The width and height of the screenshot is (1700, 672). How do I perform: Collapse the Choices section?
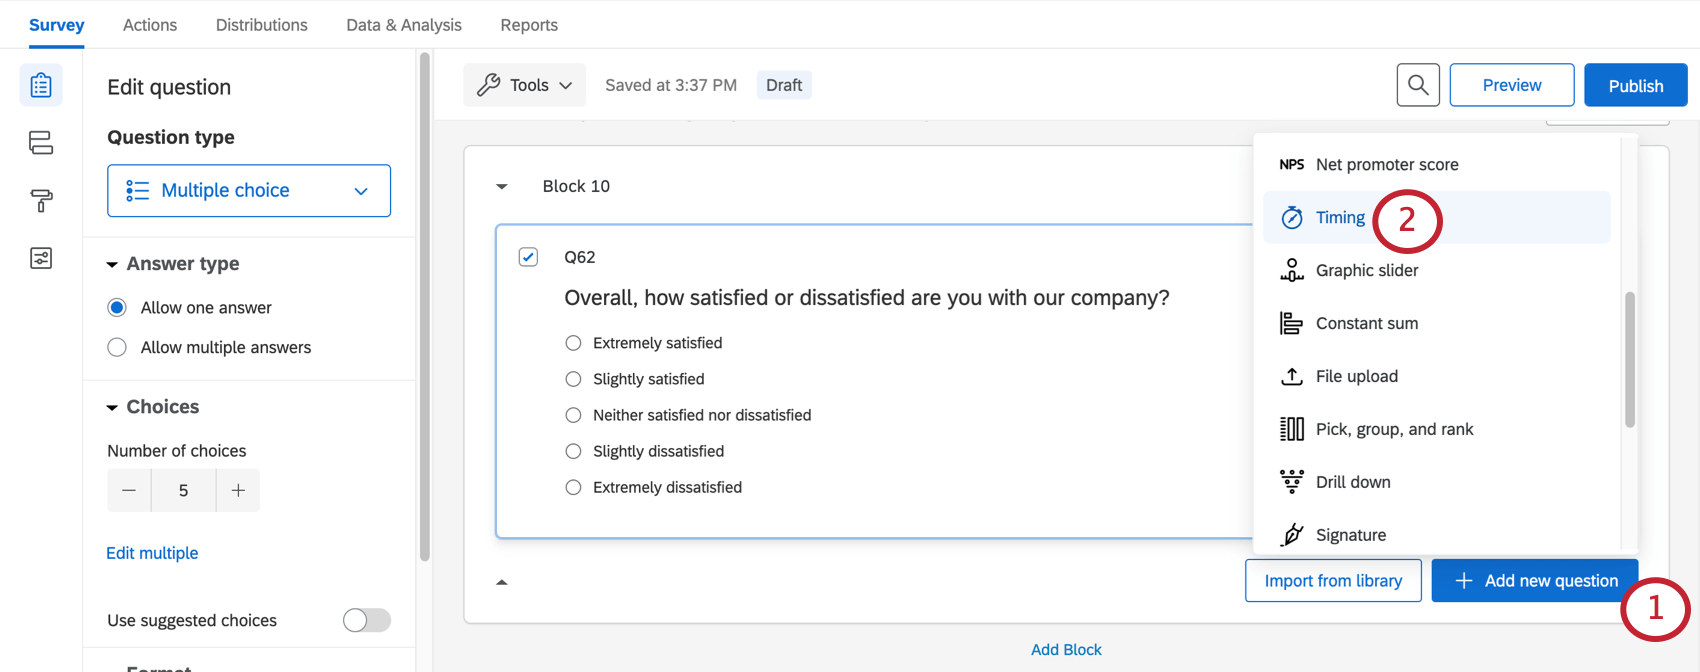(x=112, y=406)
